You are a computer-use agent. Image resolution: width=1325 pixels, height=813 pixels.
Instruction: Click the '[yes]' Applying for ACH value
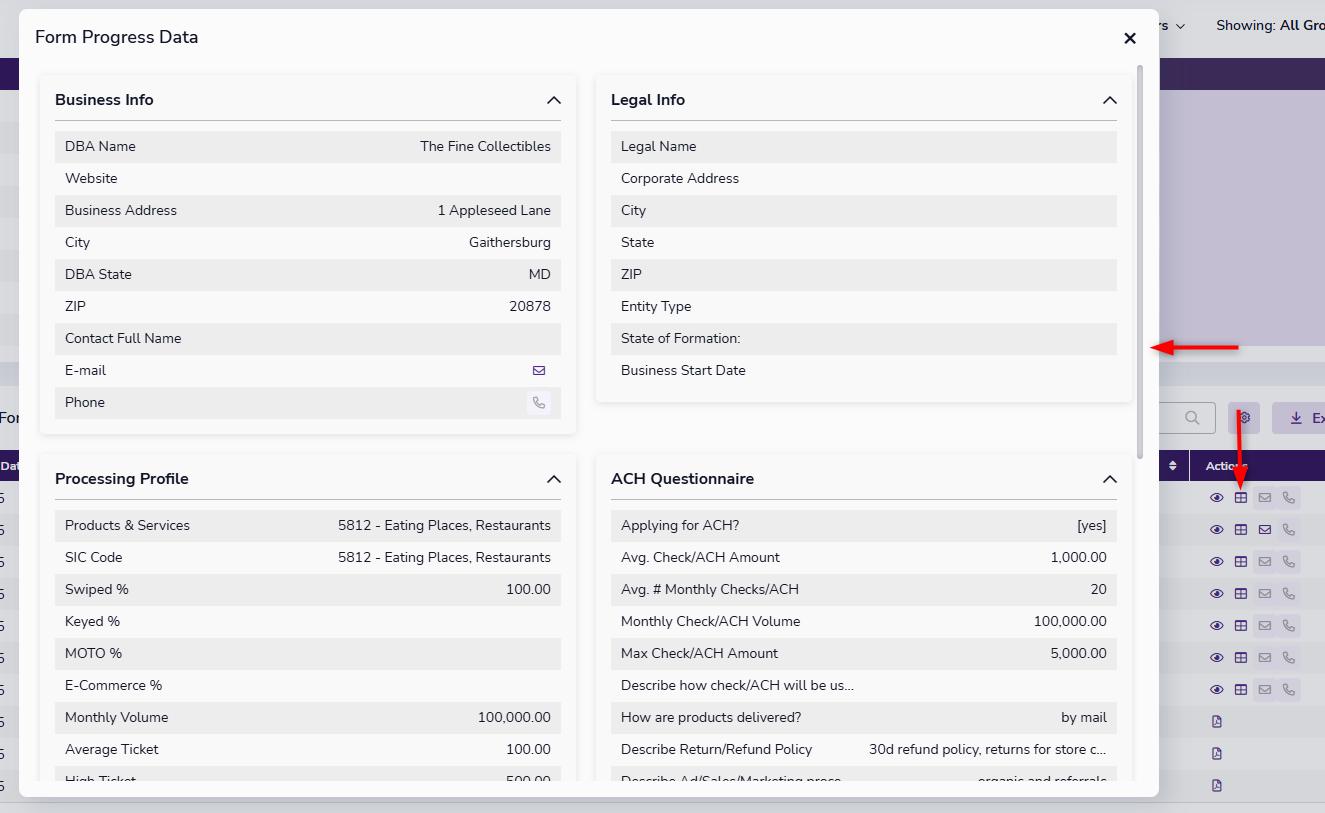(1092, 525)
